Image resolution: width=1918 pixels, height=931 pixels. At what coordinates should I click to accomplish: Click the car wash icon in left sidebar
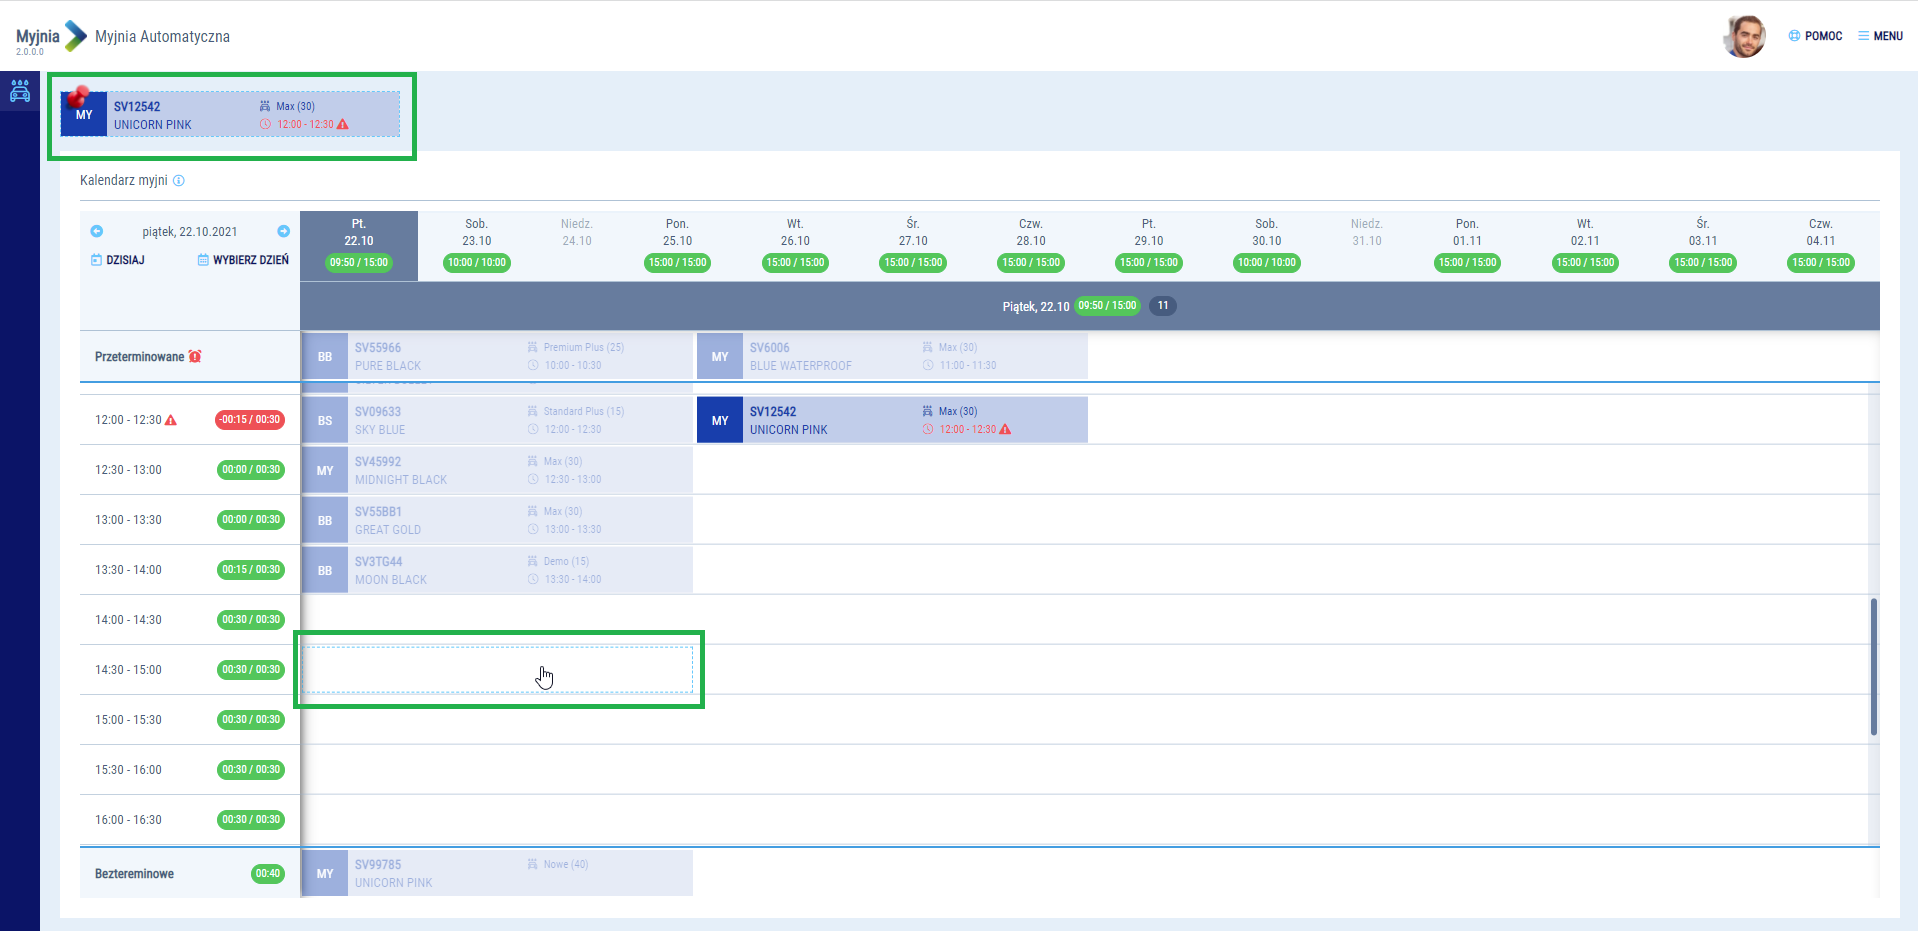click(x=20, y=92)
